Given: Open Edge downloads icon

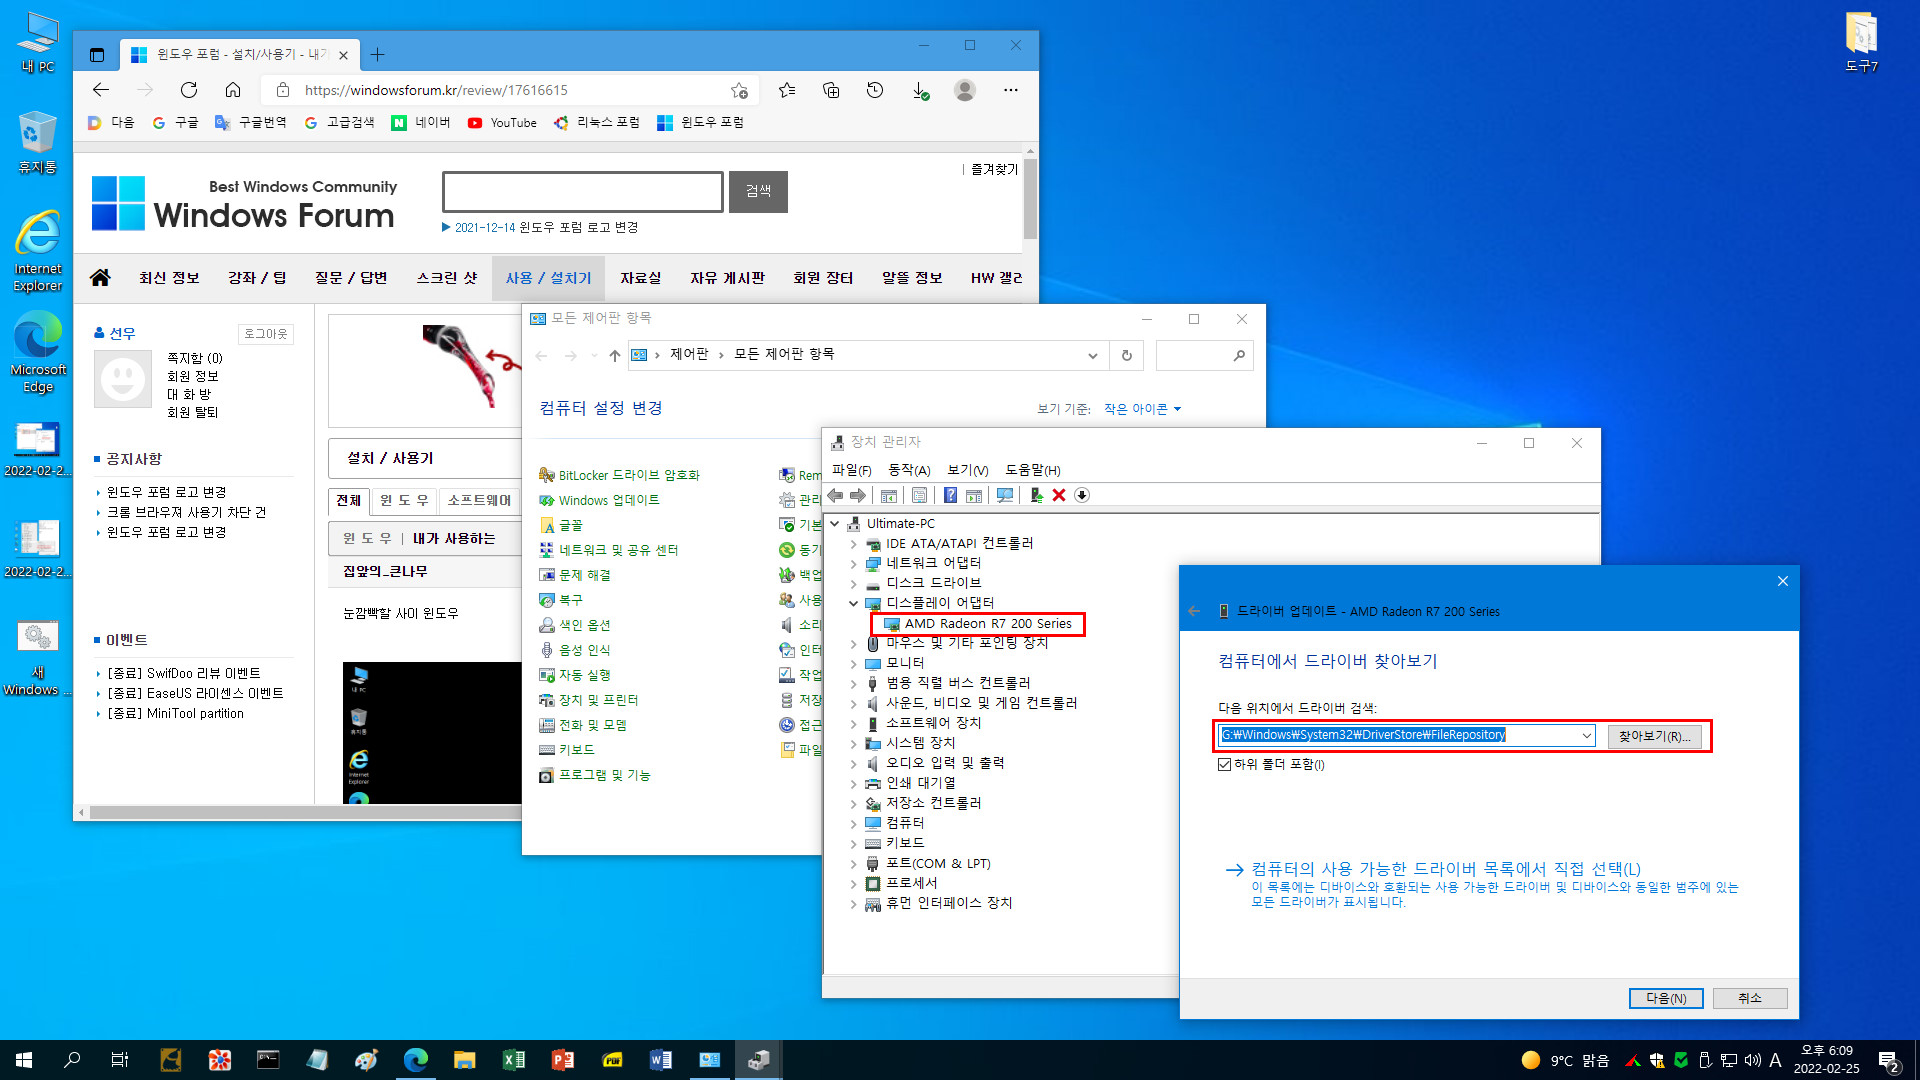Looking at the screenshot, I should click(920, 91).
